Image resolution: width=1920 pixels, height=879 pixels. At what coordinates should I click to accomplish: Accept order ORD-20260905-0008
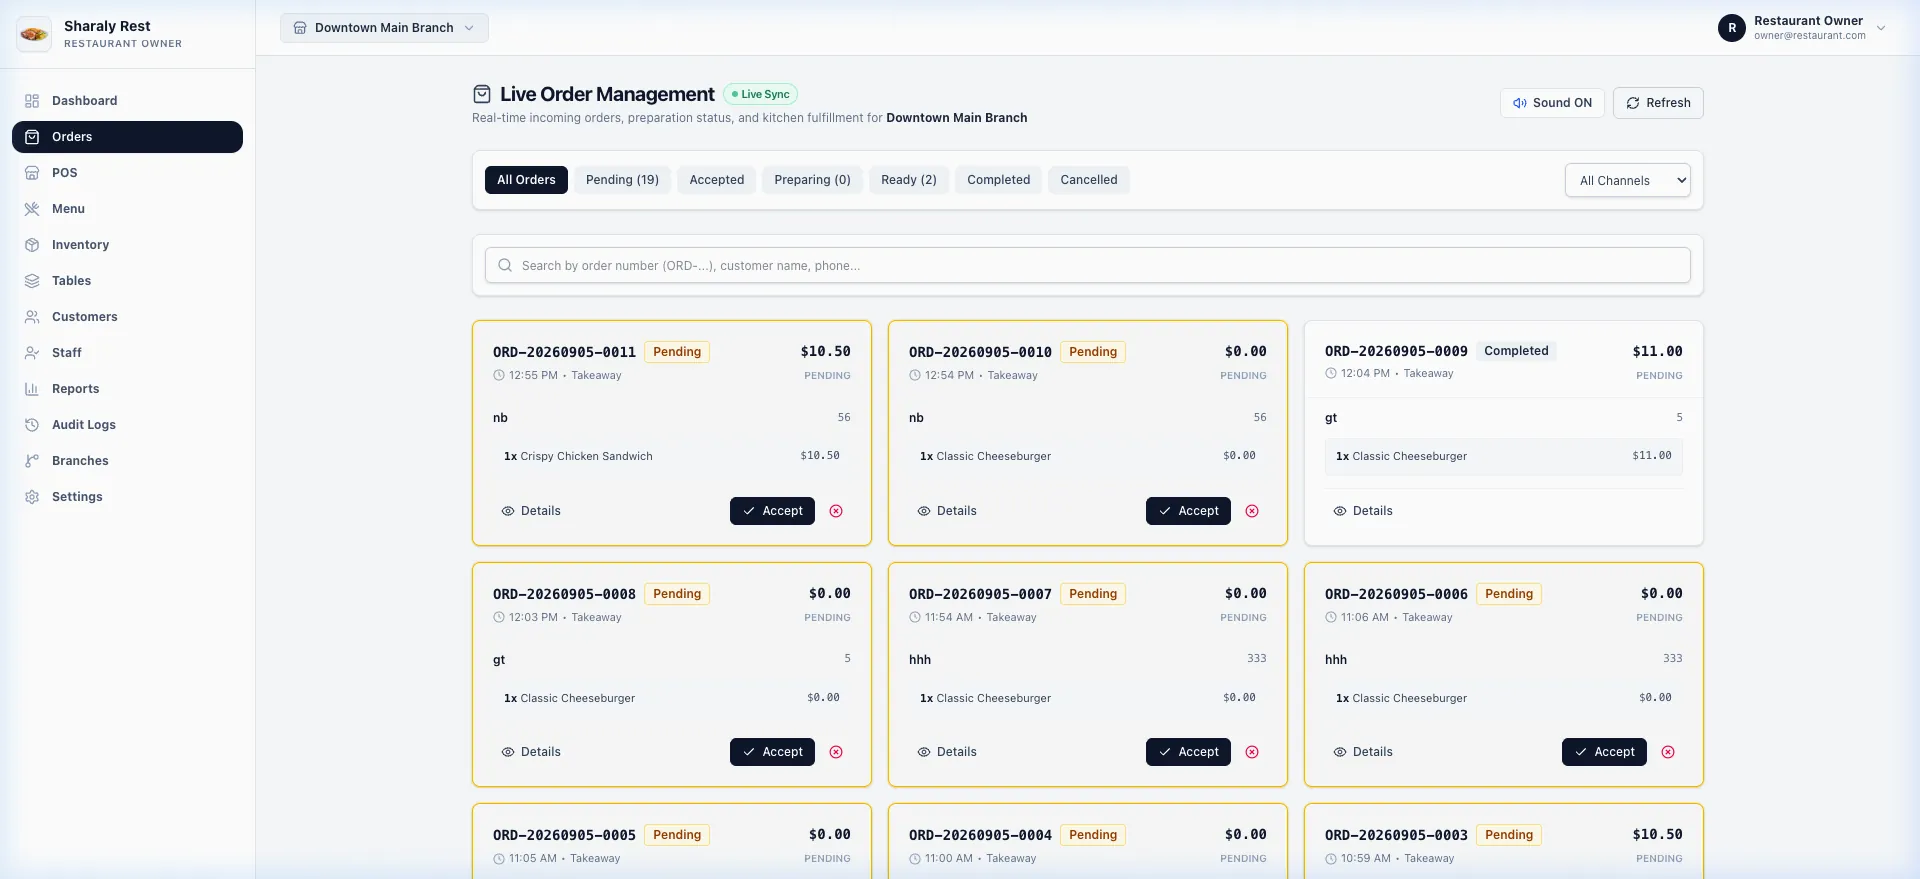coord(772,752)
